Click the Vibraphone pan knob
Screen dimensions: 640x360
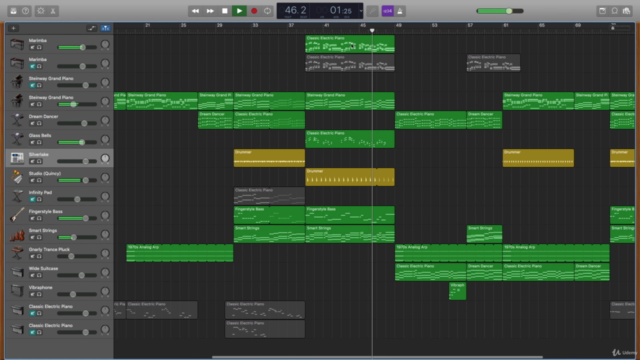point(105,291)
